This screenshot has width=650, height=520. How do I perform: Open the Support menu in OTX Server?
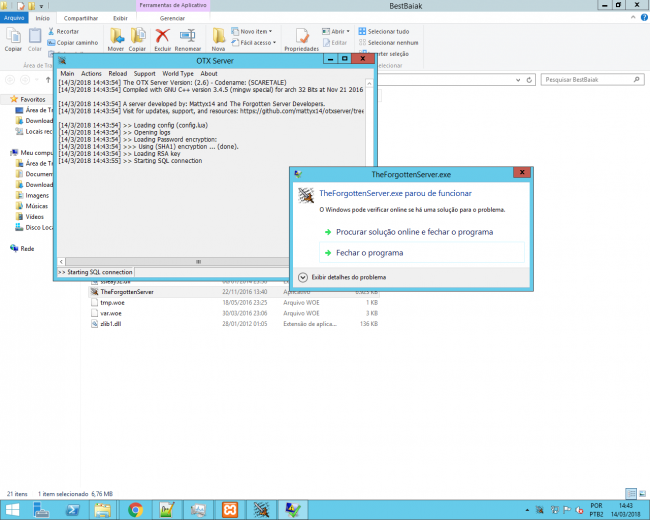pos(144,73)
